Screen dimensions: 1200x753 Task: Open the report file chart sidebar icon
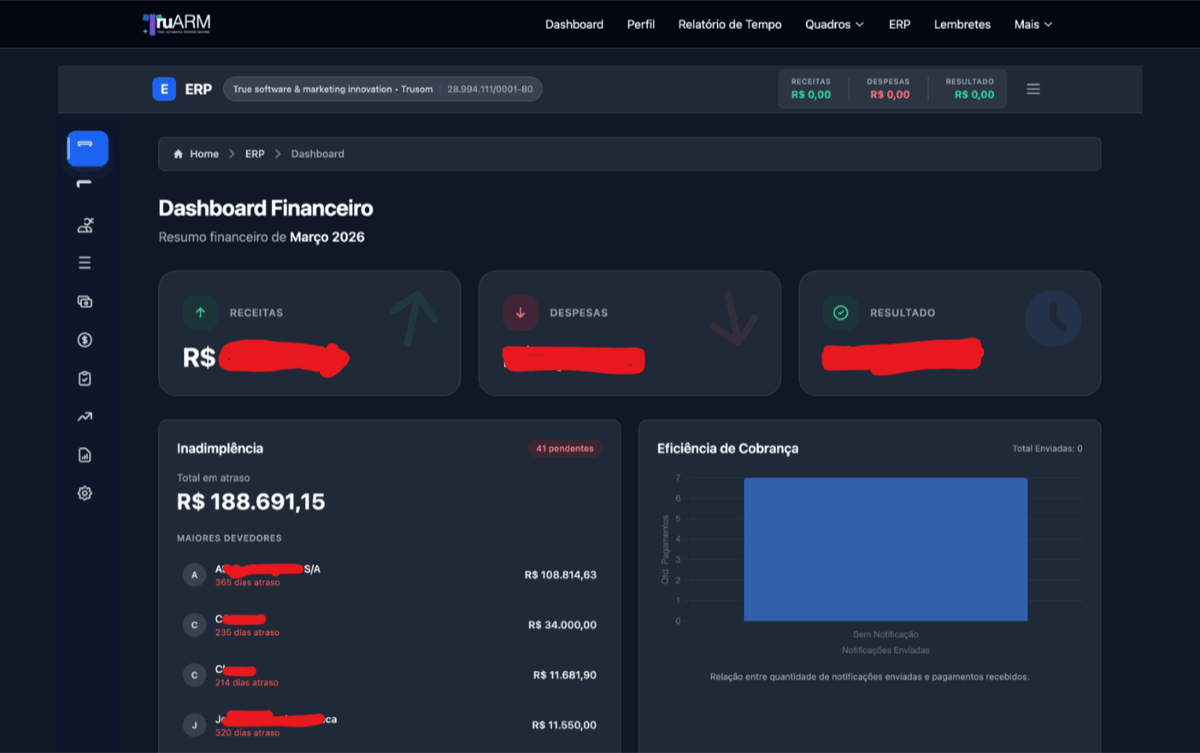point(85,455)
